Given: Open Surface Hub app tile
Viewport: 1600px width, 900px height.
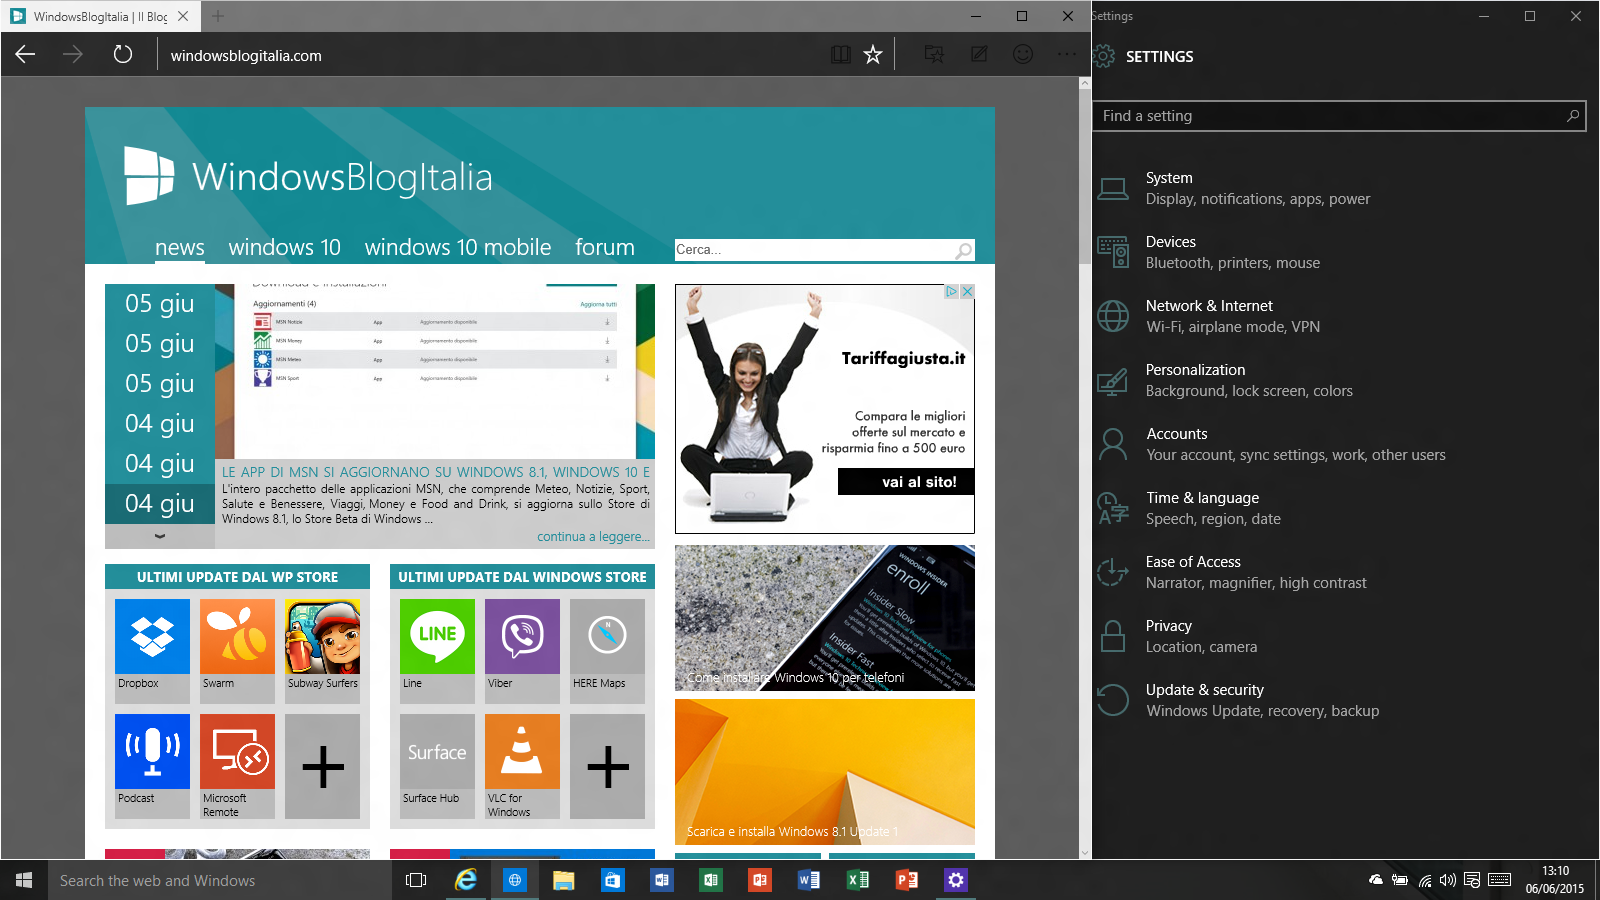Looking at the screenshot, I should [437, 766].
